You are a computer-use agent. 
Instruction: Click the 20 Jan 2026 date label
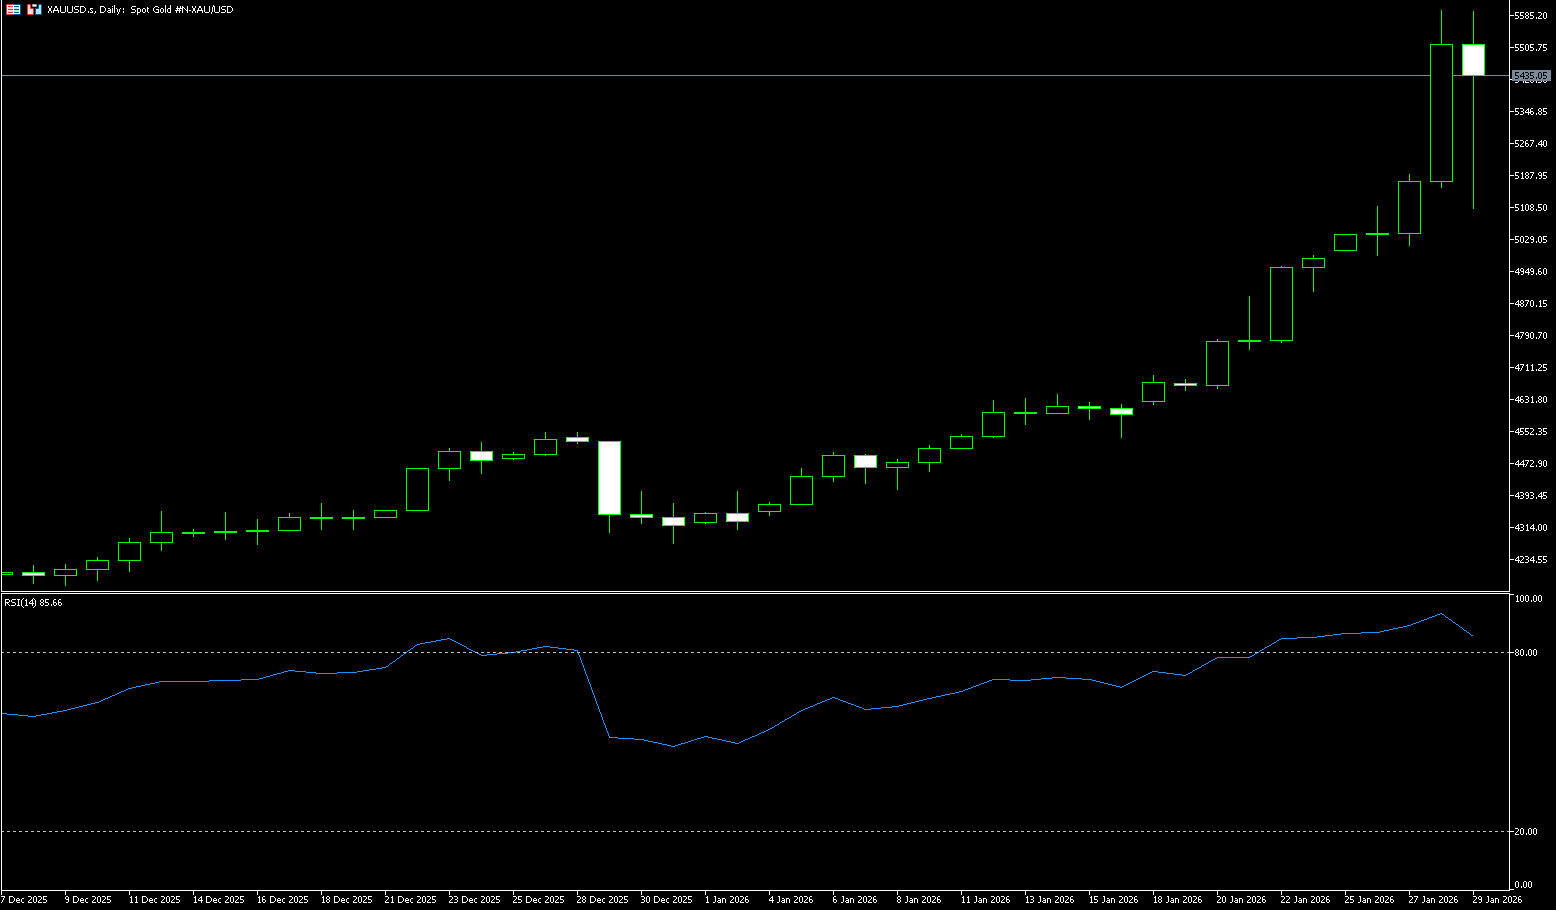click(1241, 900)
